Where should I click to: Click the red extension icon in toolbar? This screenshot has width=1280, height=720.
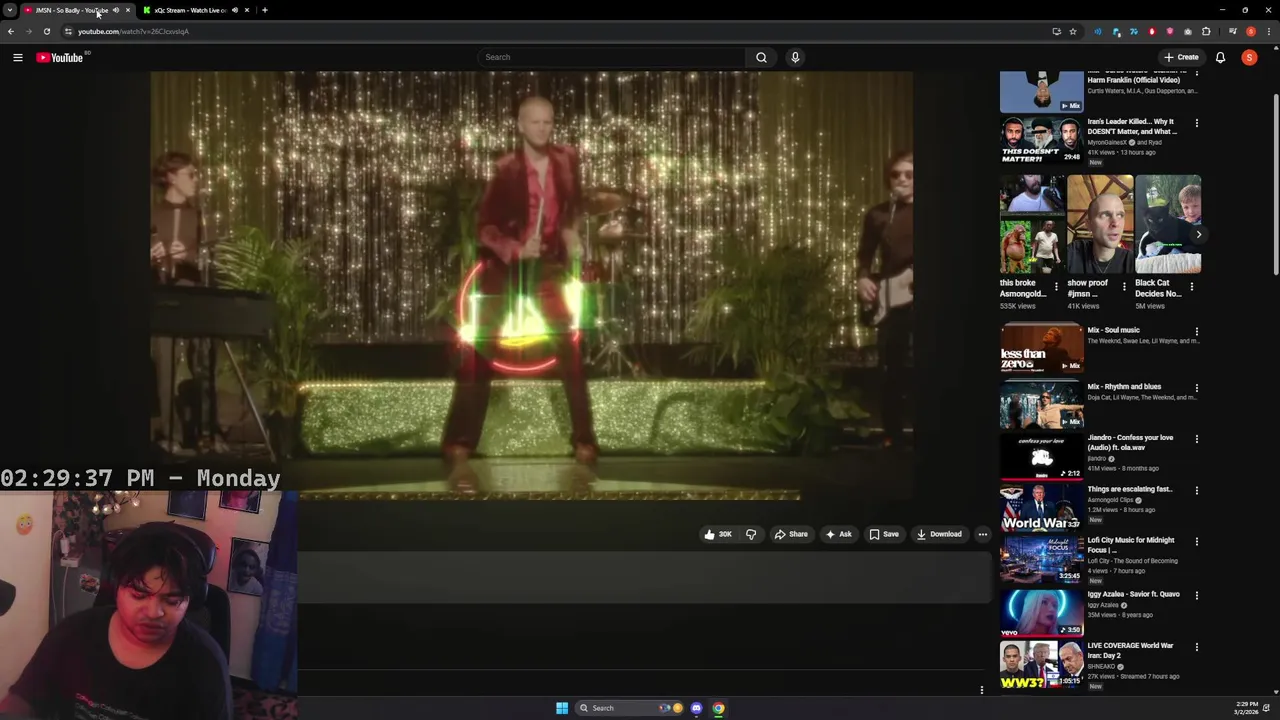pyautogui.click(x=1152, y=31)
